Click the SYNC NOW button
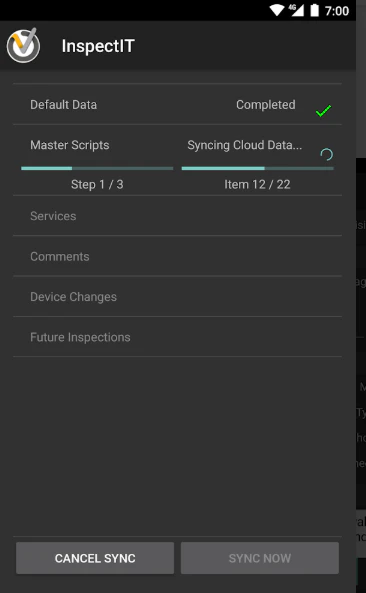This screenshot has height=593, width=366. [x=260, y=558]
